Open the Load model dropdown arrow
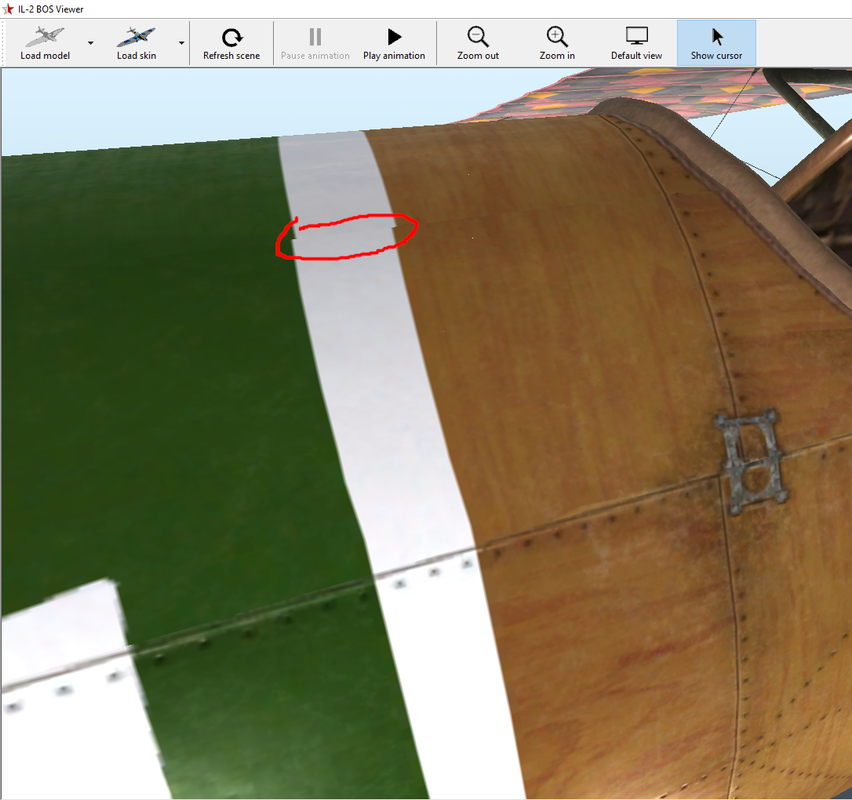Viewport: 852px width, 800px height. point(91,43)
